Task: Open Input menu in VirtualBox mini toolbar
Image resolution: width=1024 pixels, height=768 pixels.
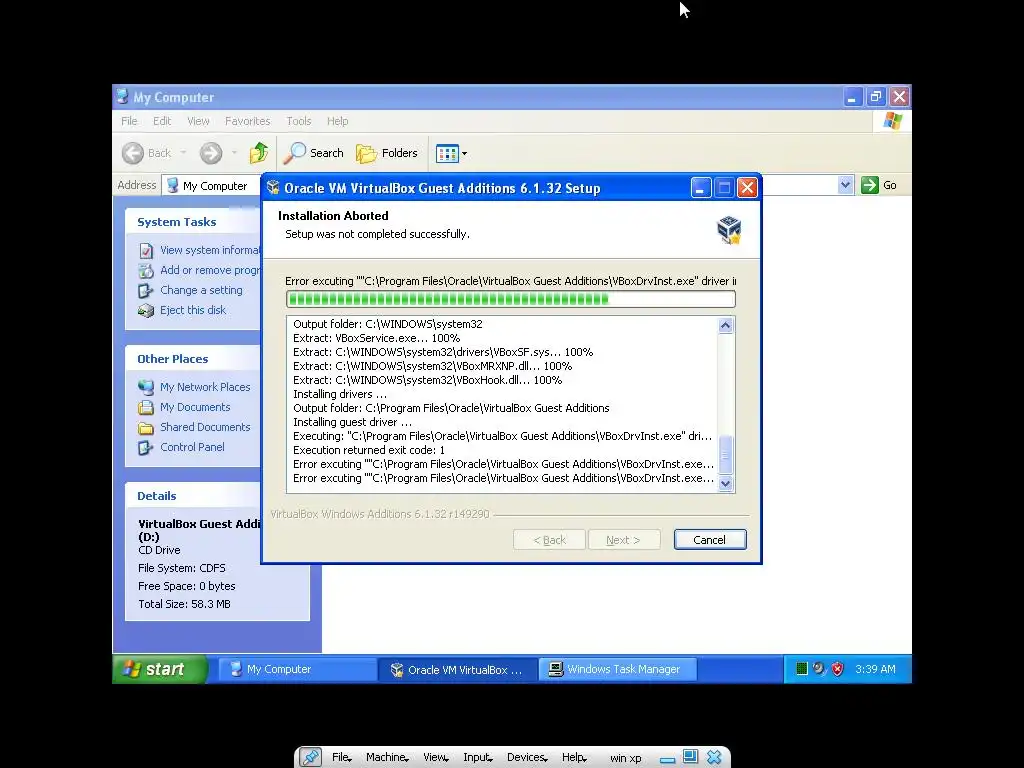Action: 477,758
